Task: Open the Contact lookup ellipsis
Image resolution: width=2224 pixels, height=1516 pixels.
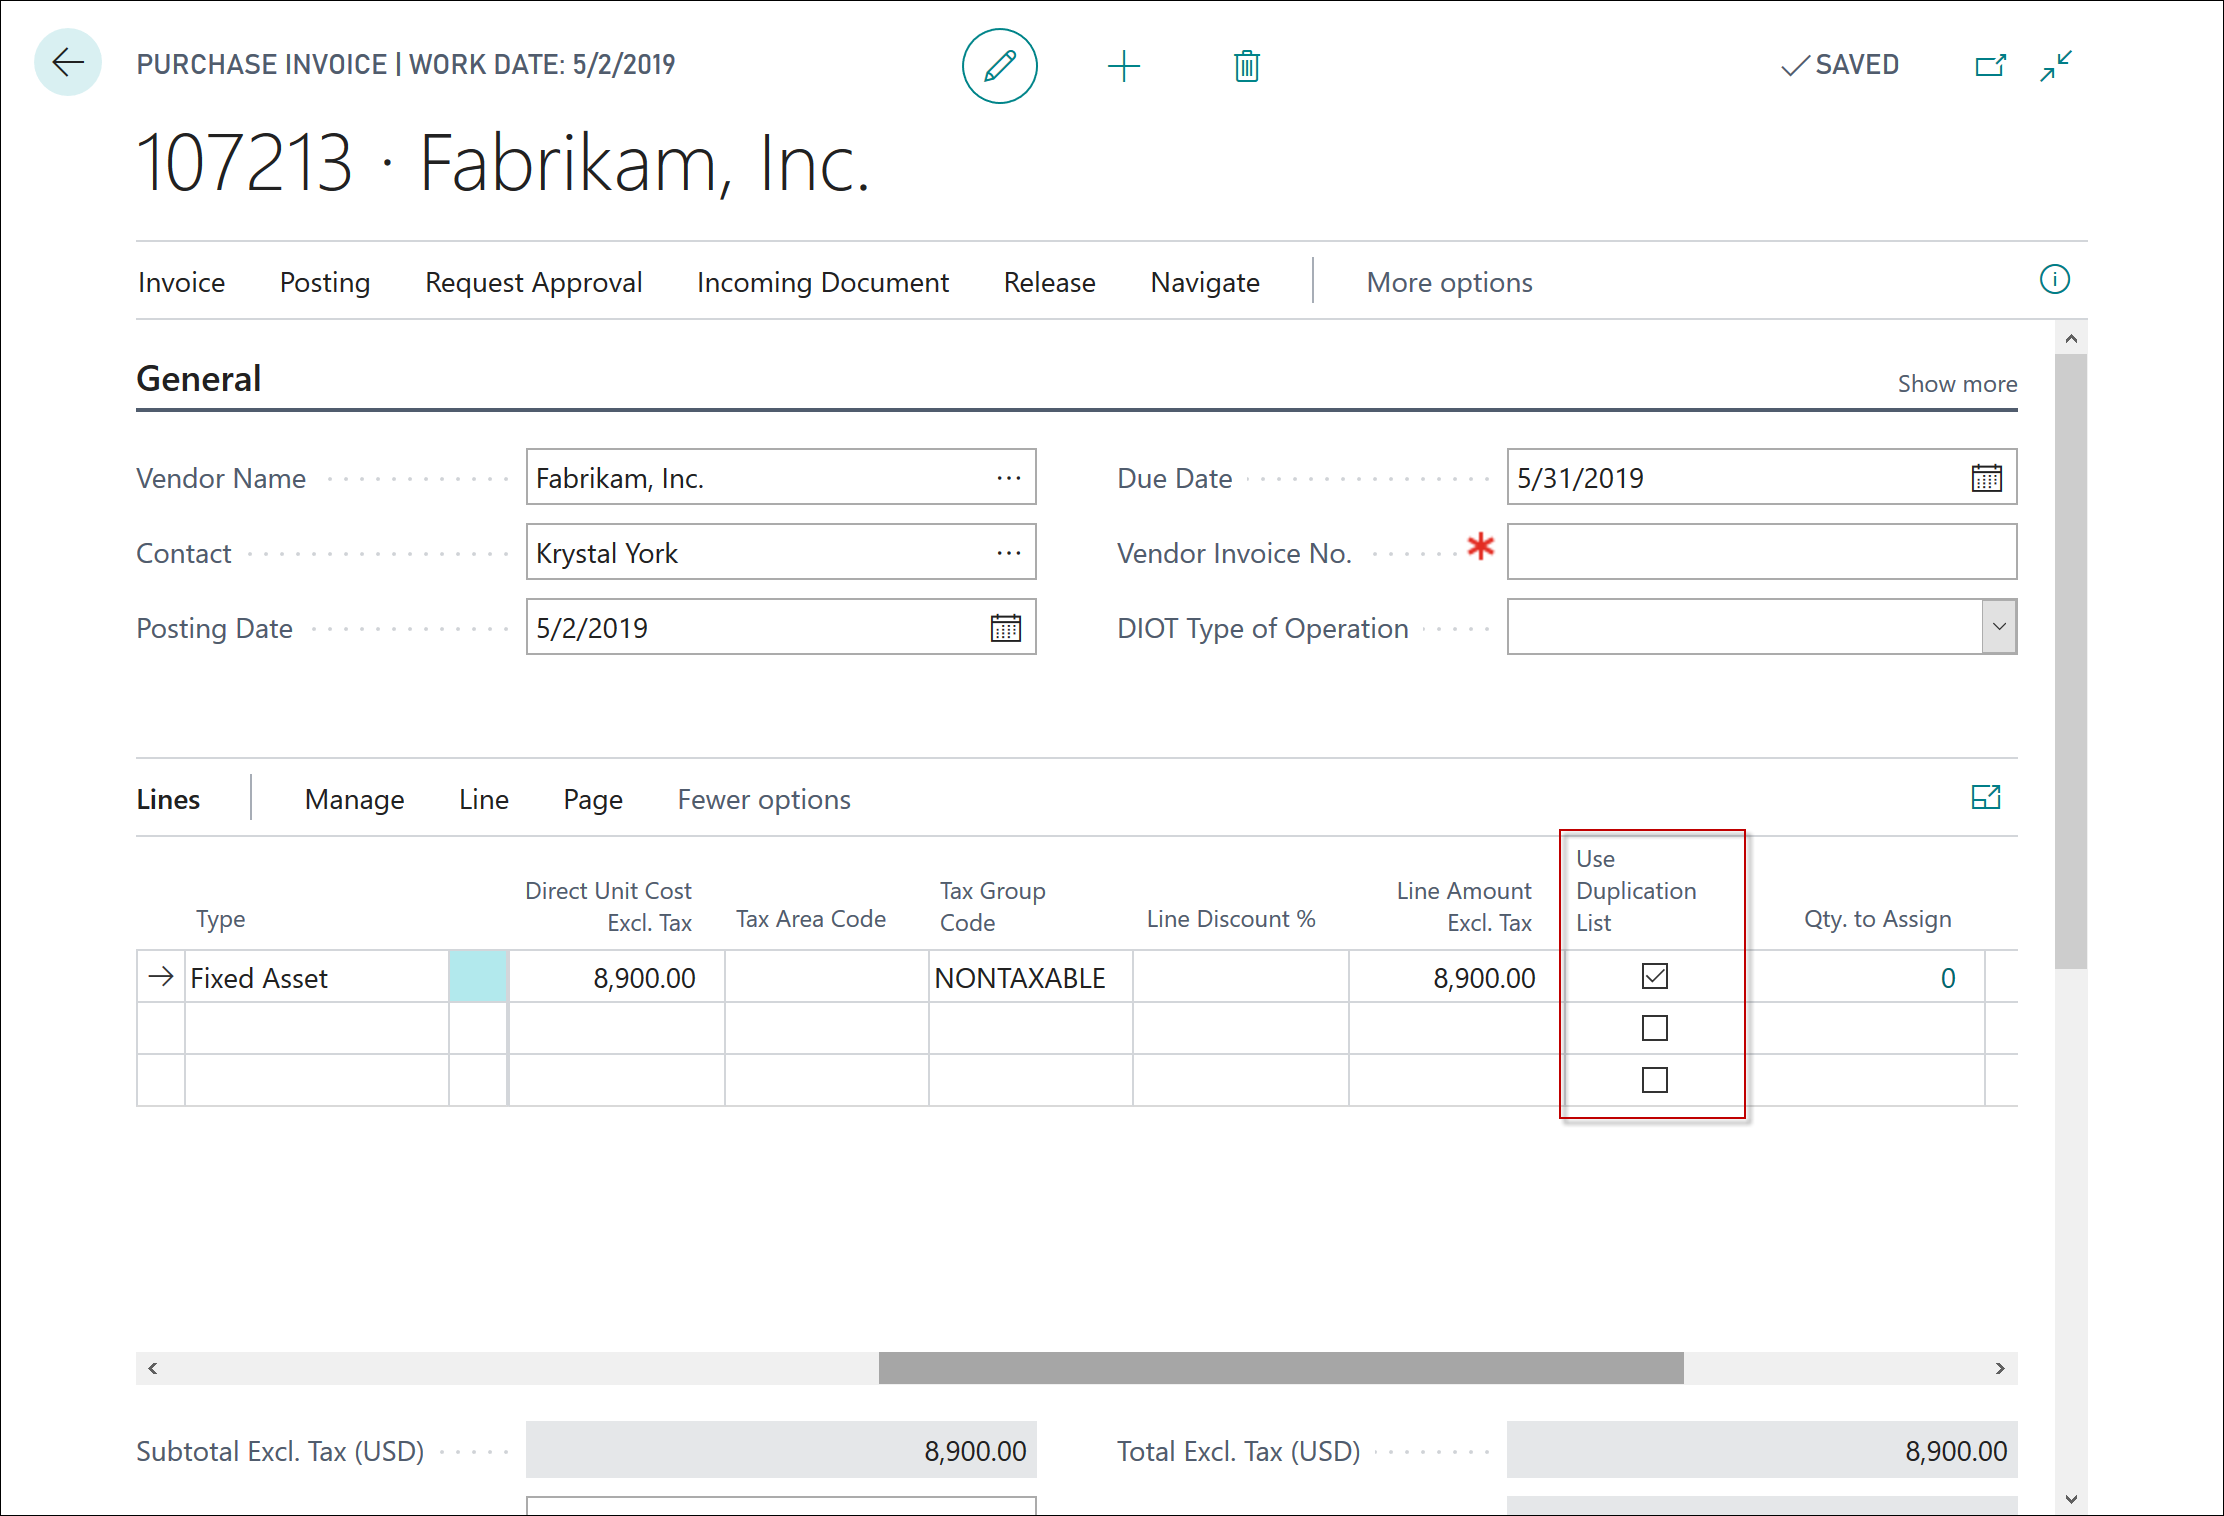Action: pyautogui.click(x=1009, y=553)
